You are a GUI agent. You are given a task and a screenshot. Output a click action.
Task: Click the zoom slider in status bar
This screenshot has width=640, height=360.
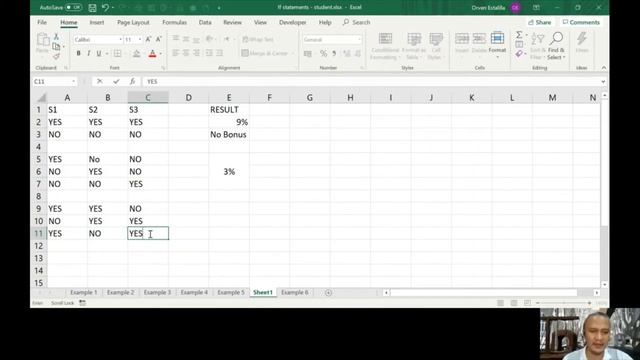[563, 303]
